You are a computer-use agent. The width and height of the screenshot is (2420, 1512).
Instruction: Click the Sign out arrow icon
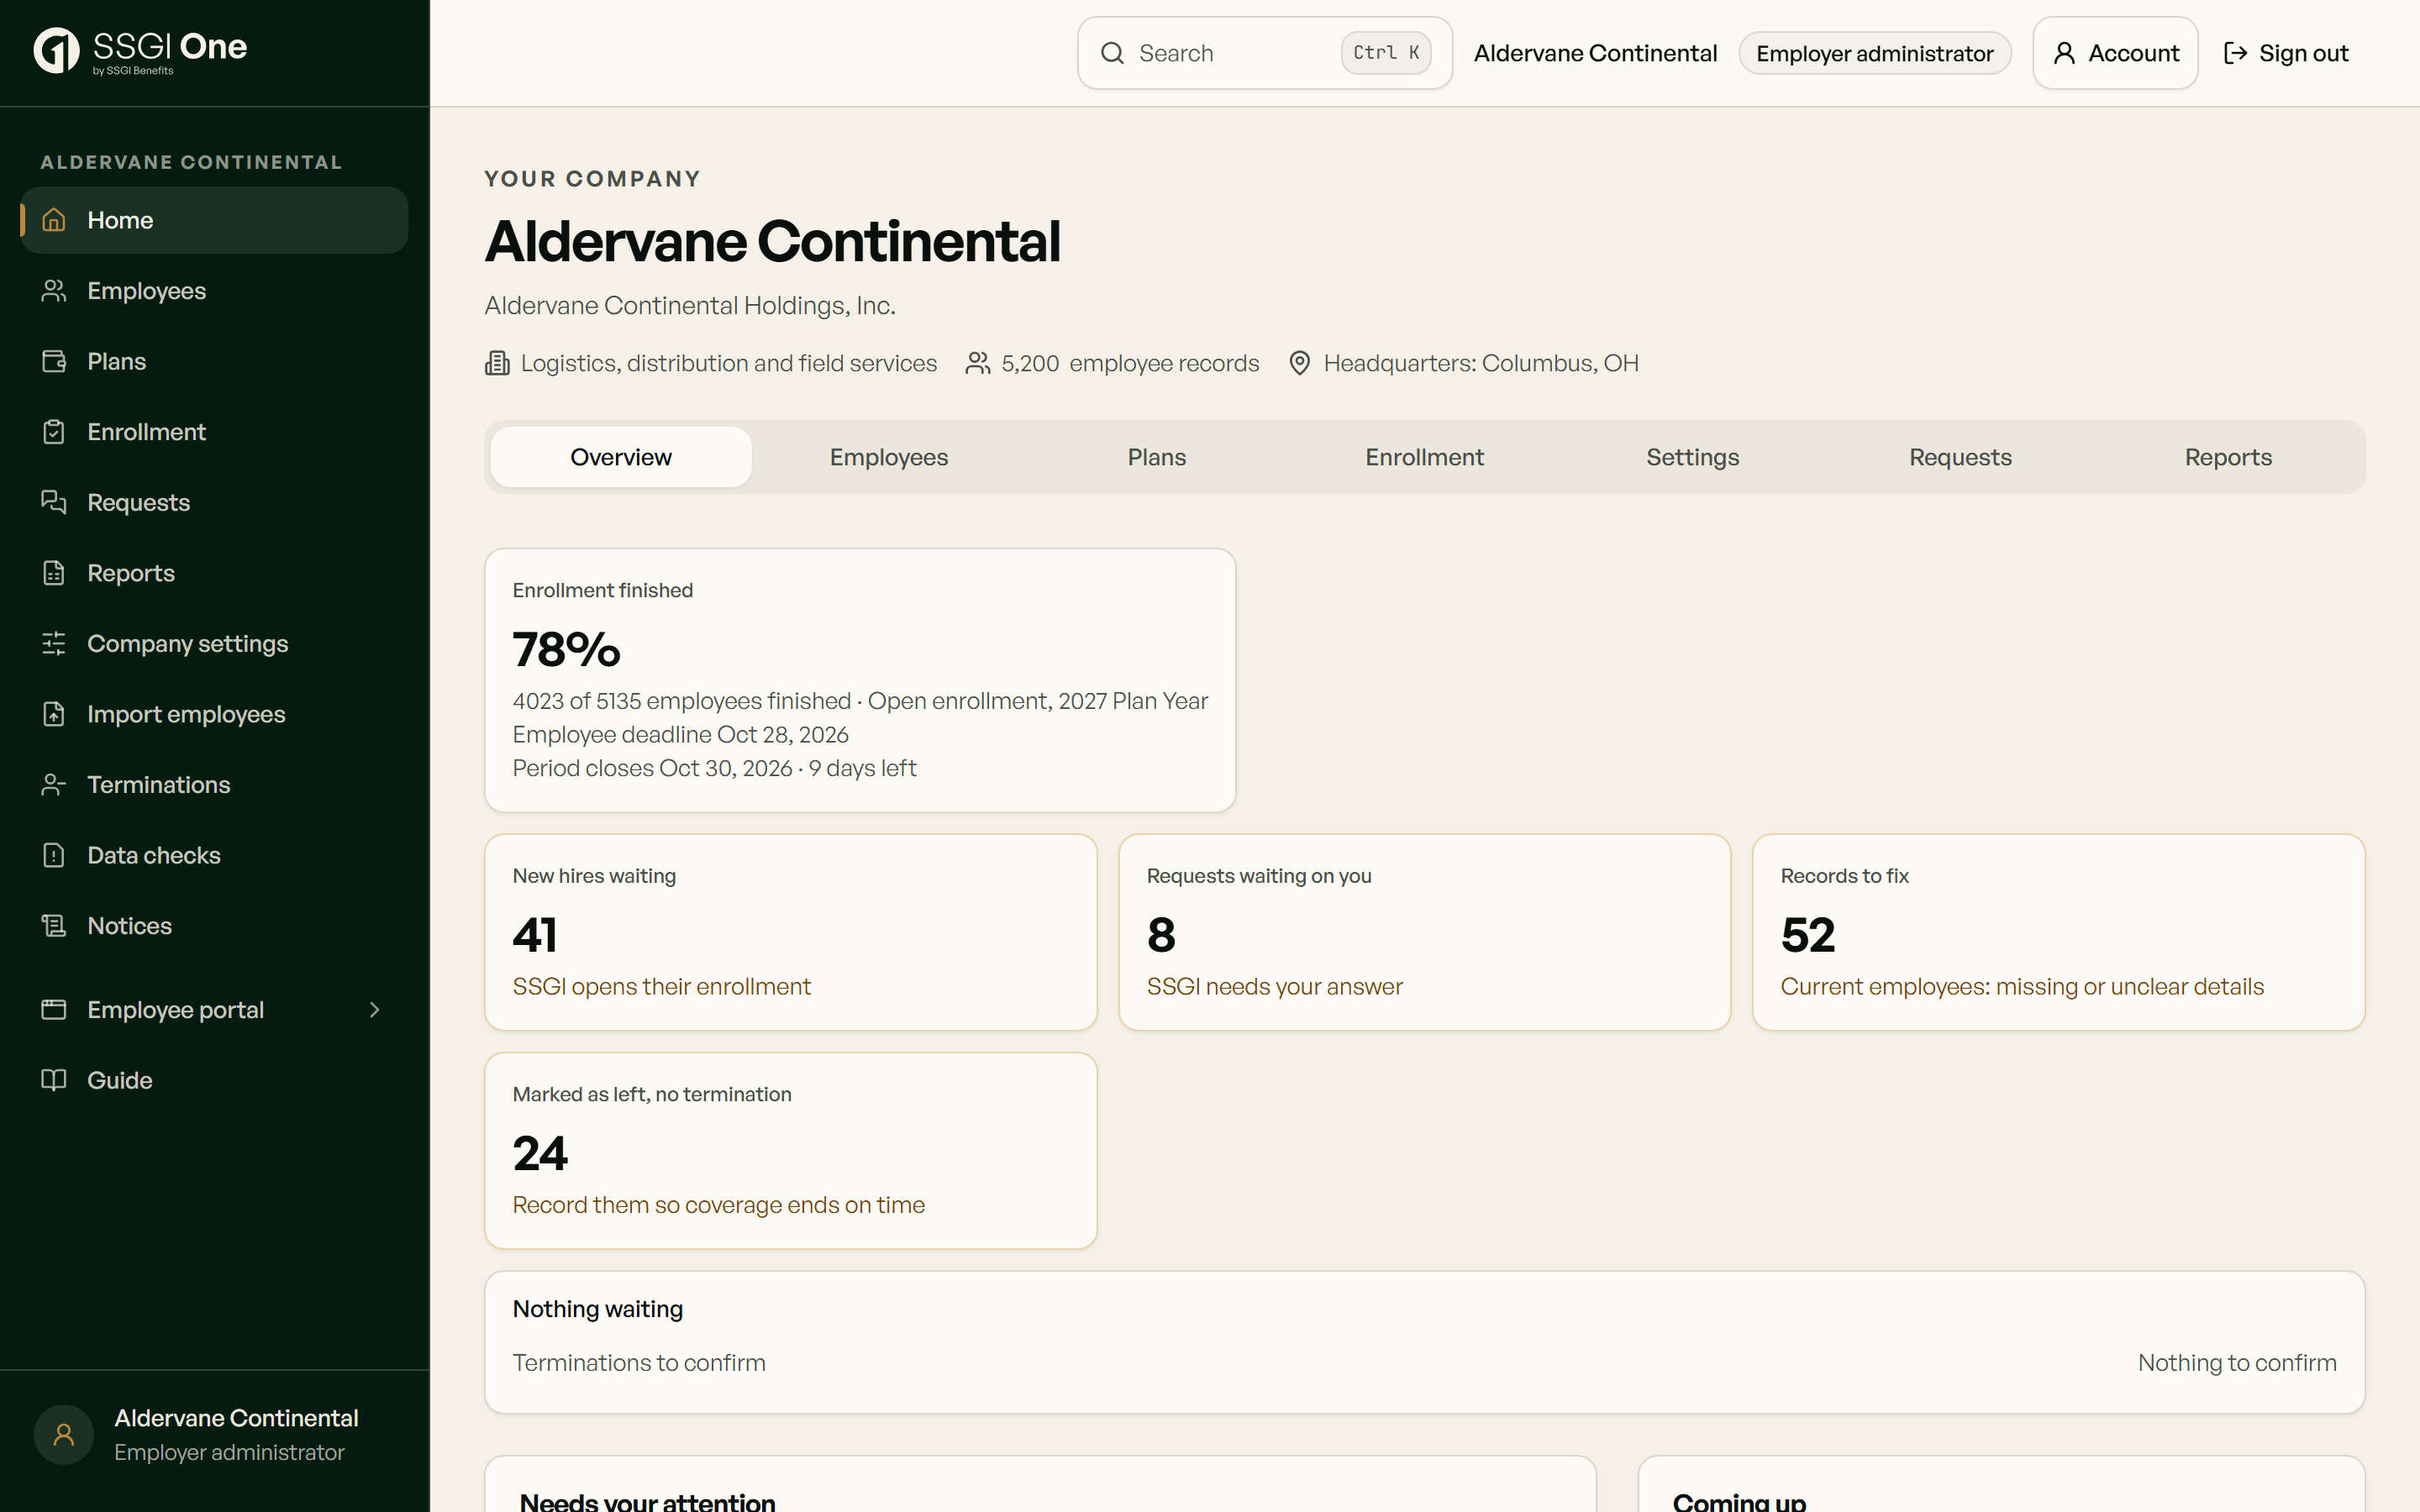coord(2235,53)
